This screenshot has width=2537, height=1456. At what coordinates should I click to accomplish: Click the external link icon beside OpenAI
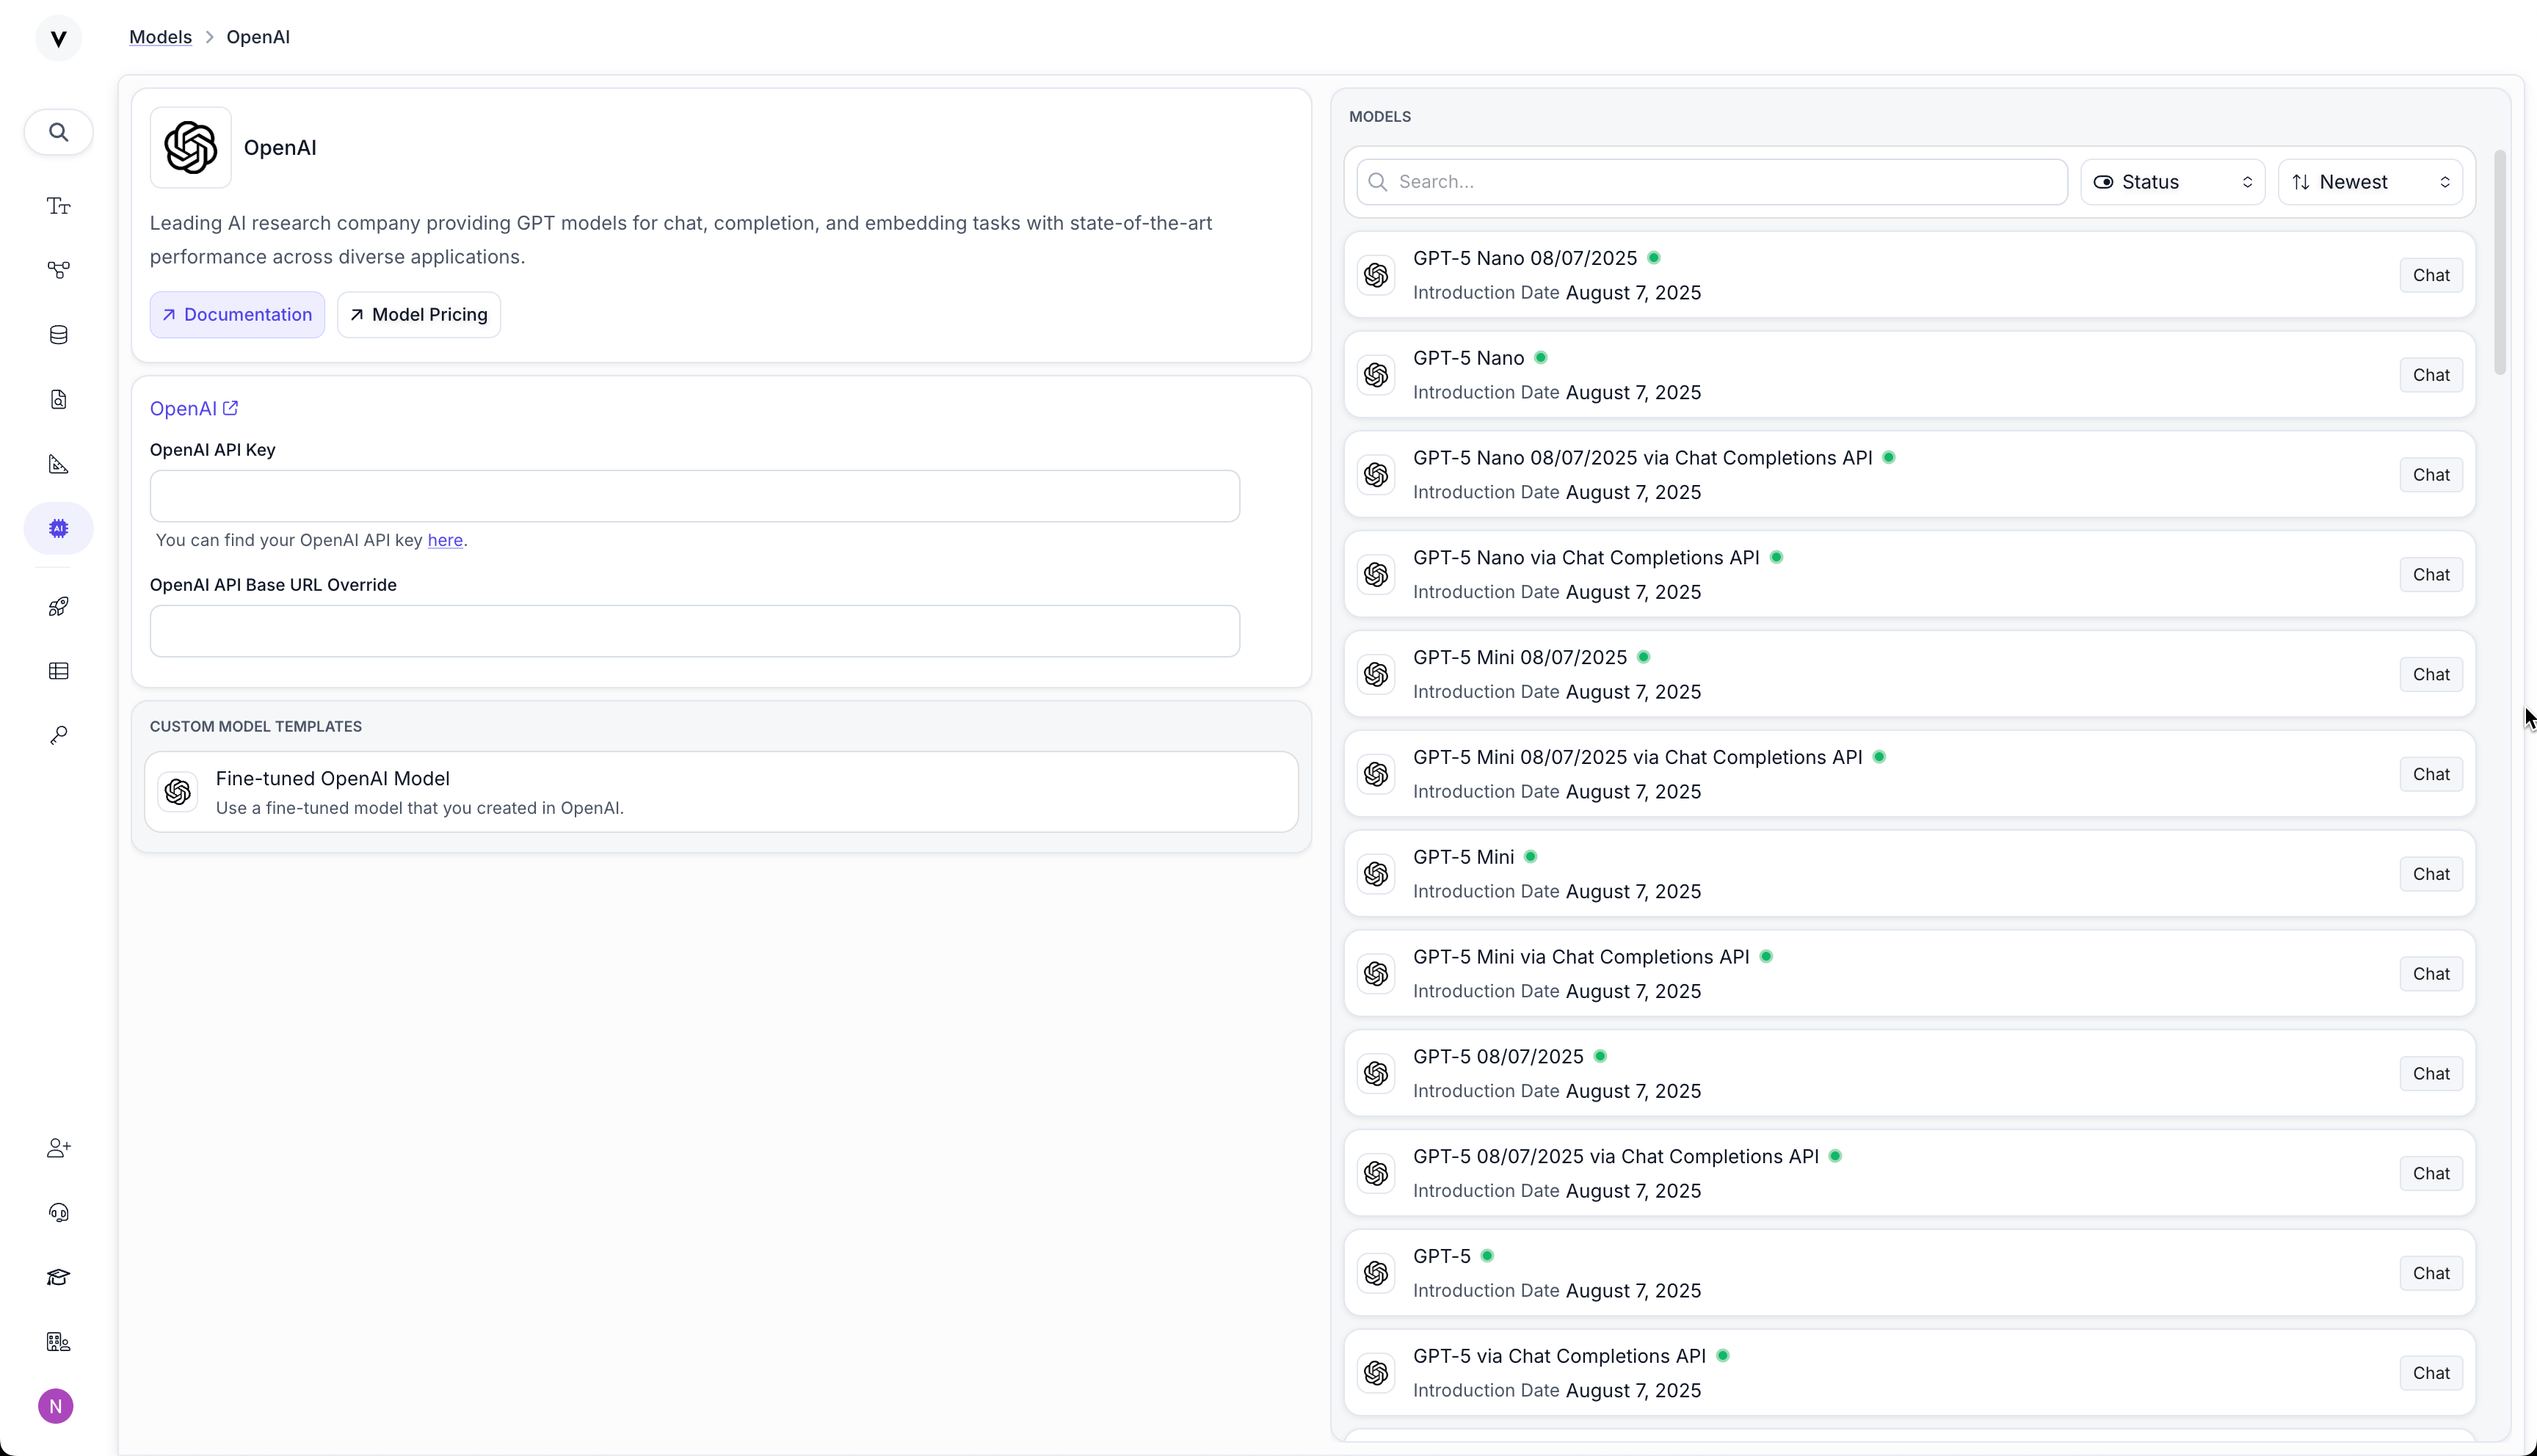(231, 408)
